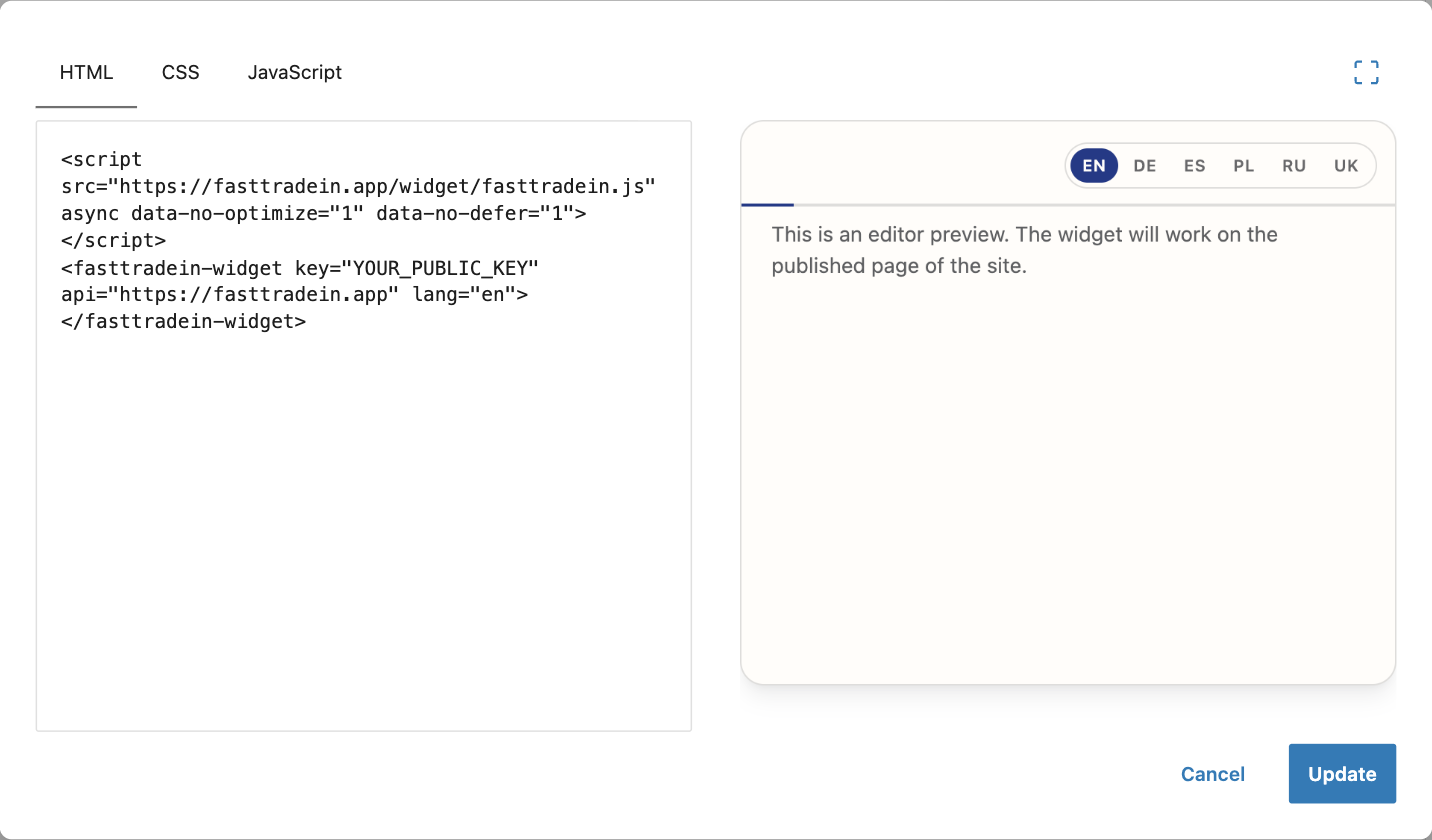The width and height of the screenshot is (1432, 840).
Task: Click the Update button
Action: (1342, 774)
